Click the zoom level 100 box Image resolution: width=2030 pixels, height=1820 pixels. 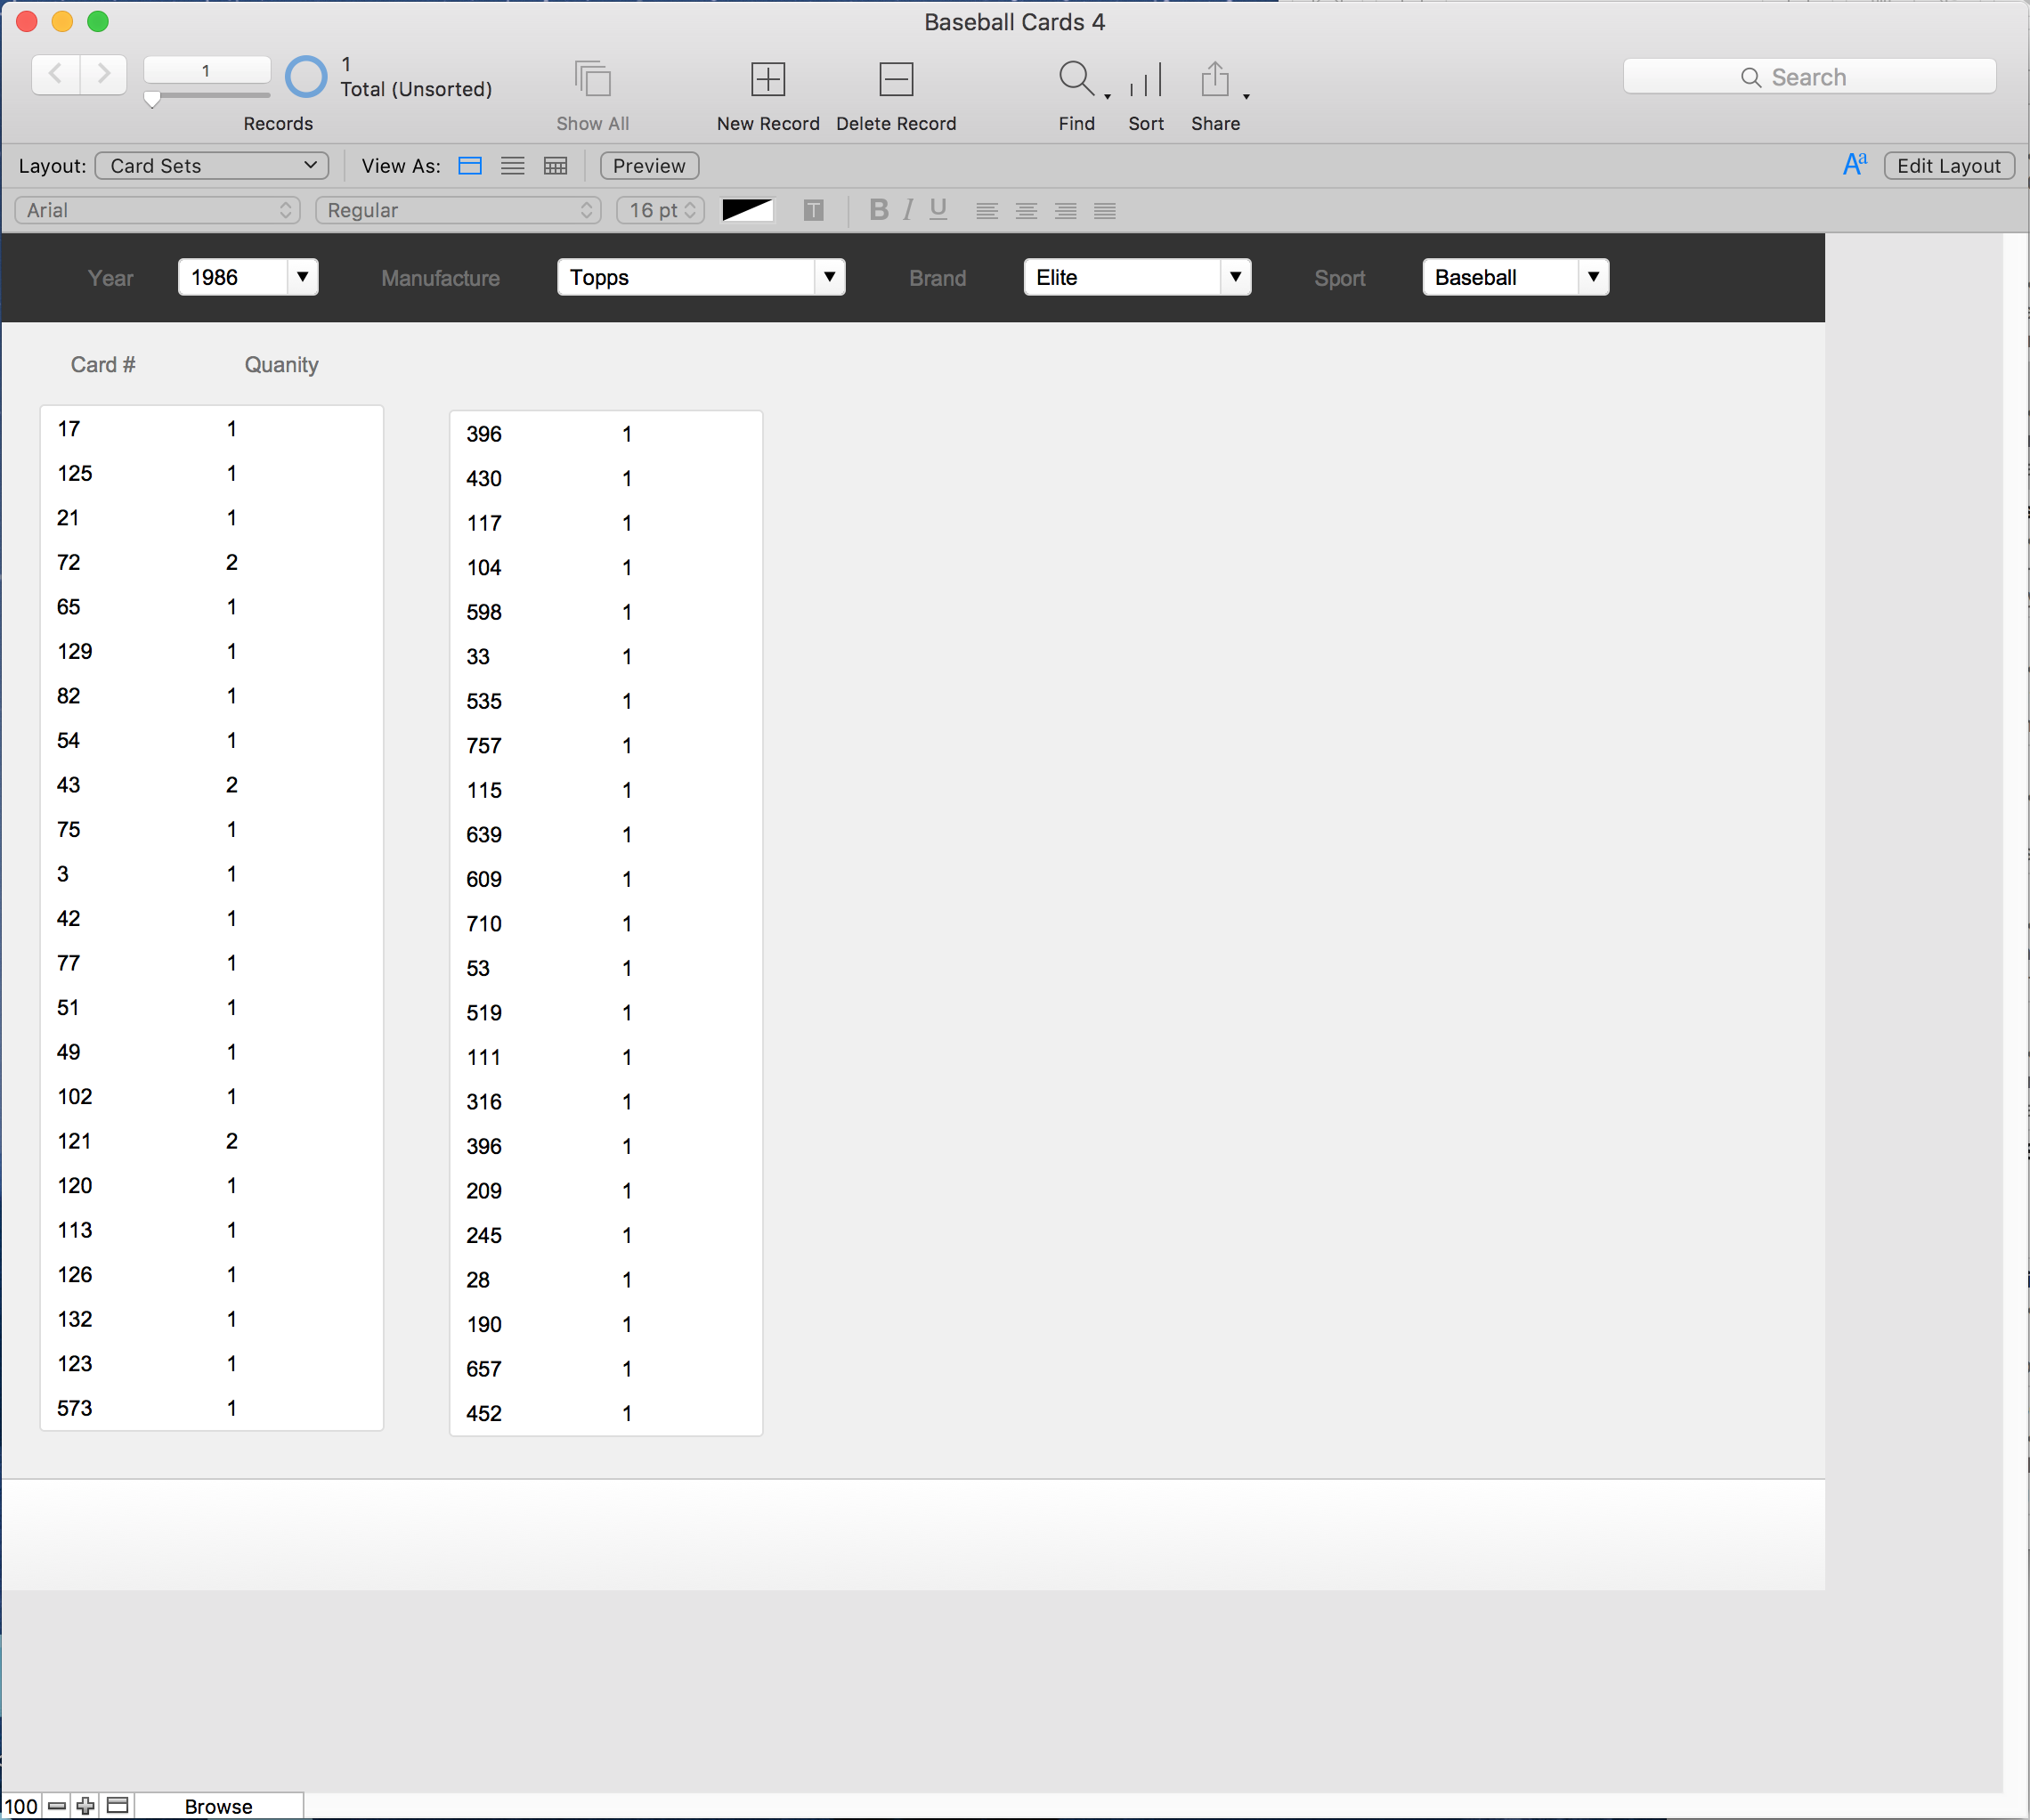[21, 1806]
